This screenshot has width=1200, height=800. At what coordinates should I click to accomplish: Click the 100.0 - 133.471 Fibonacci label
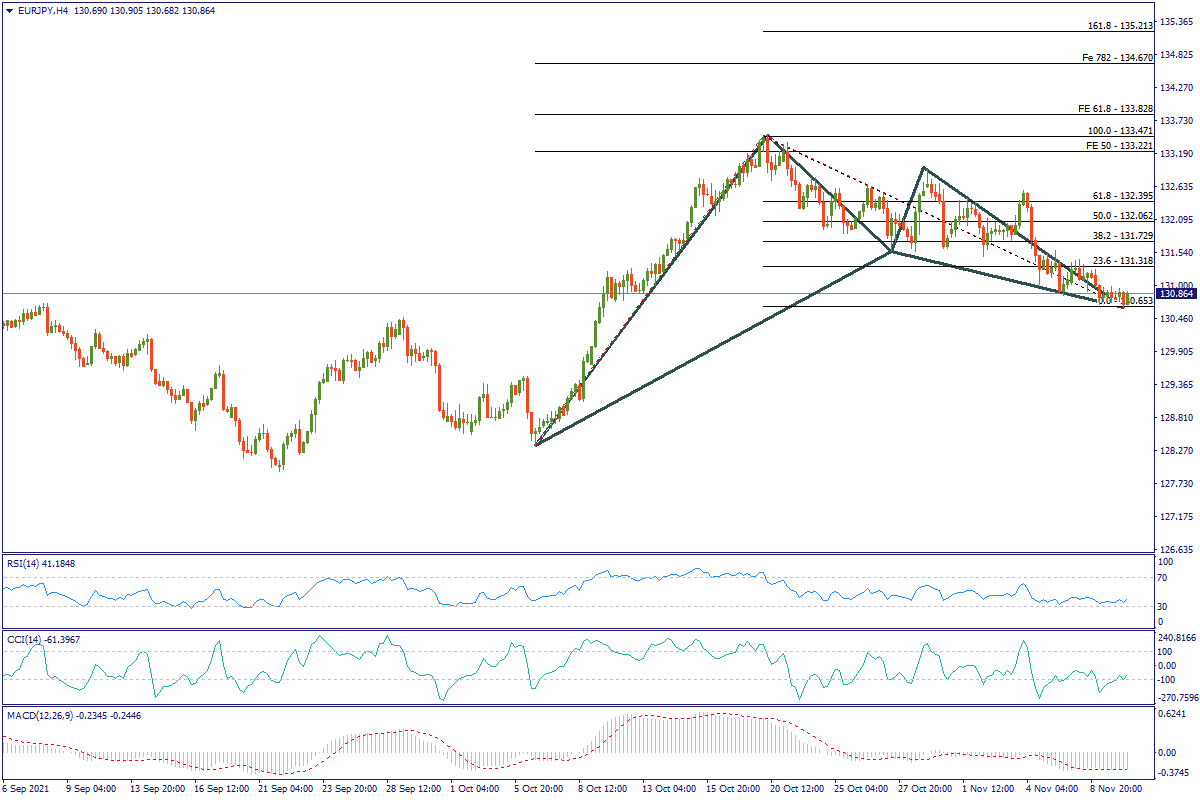(1120, 131)
